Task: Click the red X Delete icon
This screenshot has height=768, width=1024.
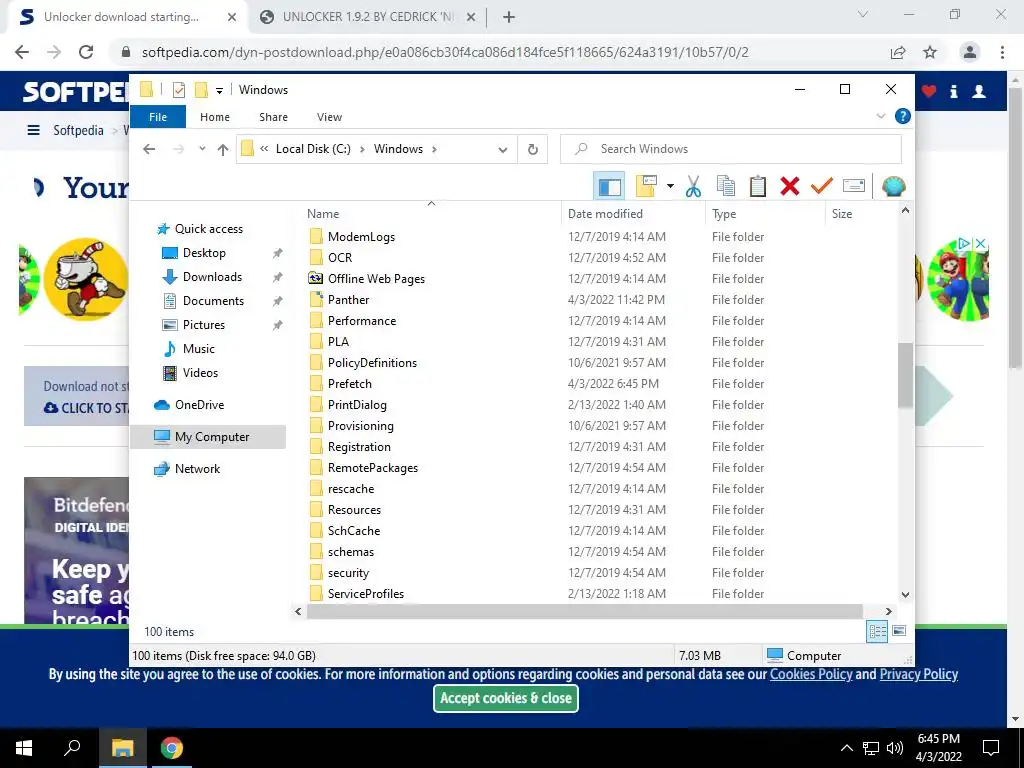Action: [x=790, y=187]
